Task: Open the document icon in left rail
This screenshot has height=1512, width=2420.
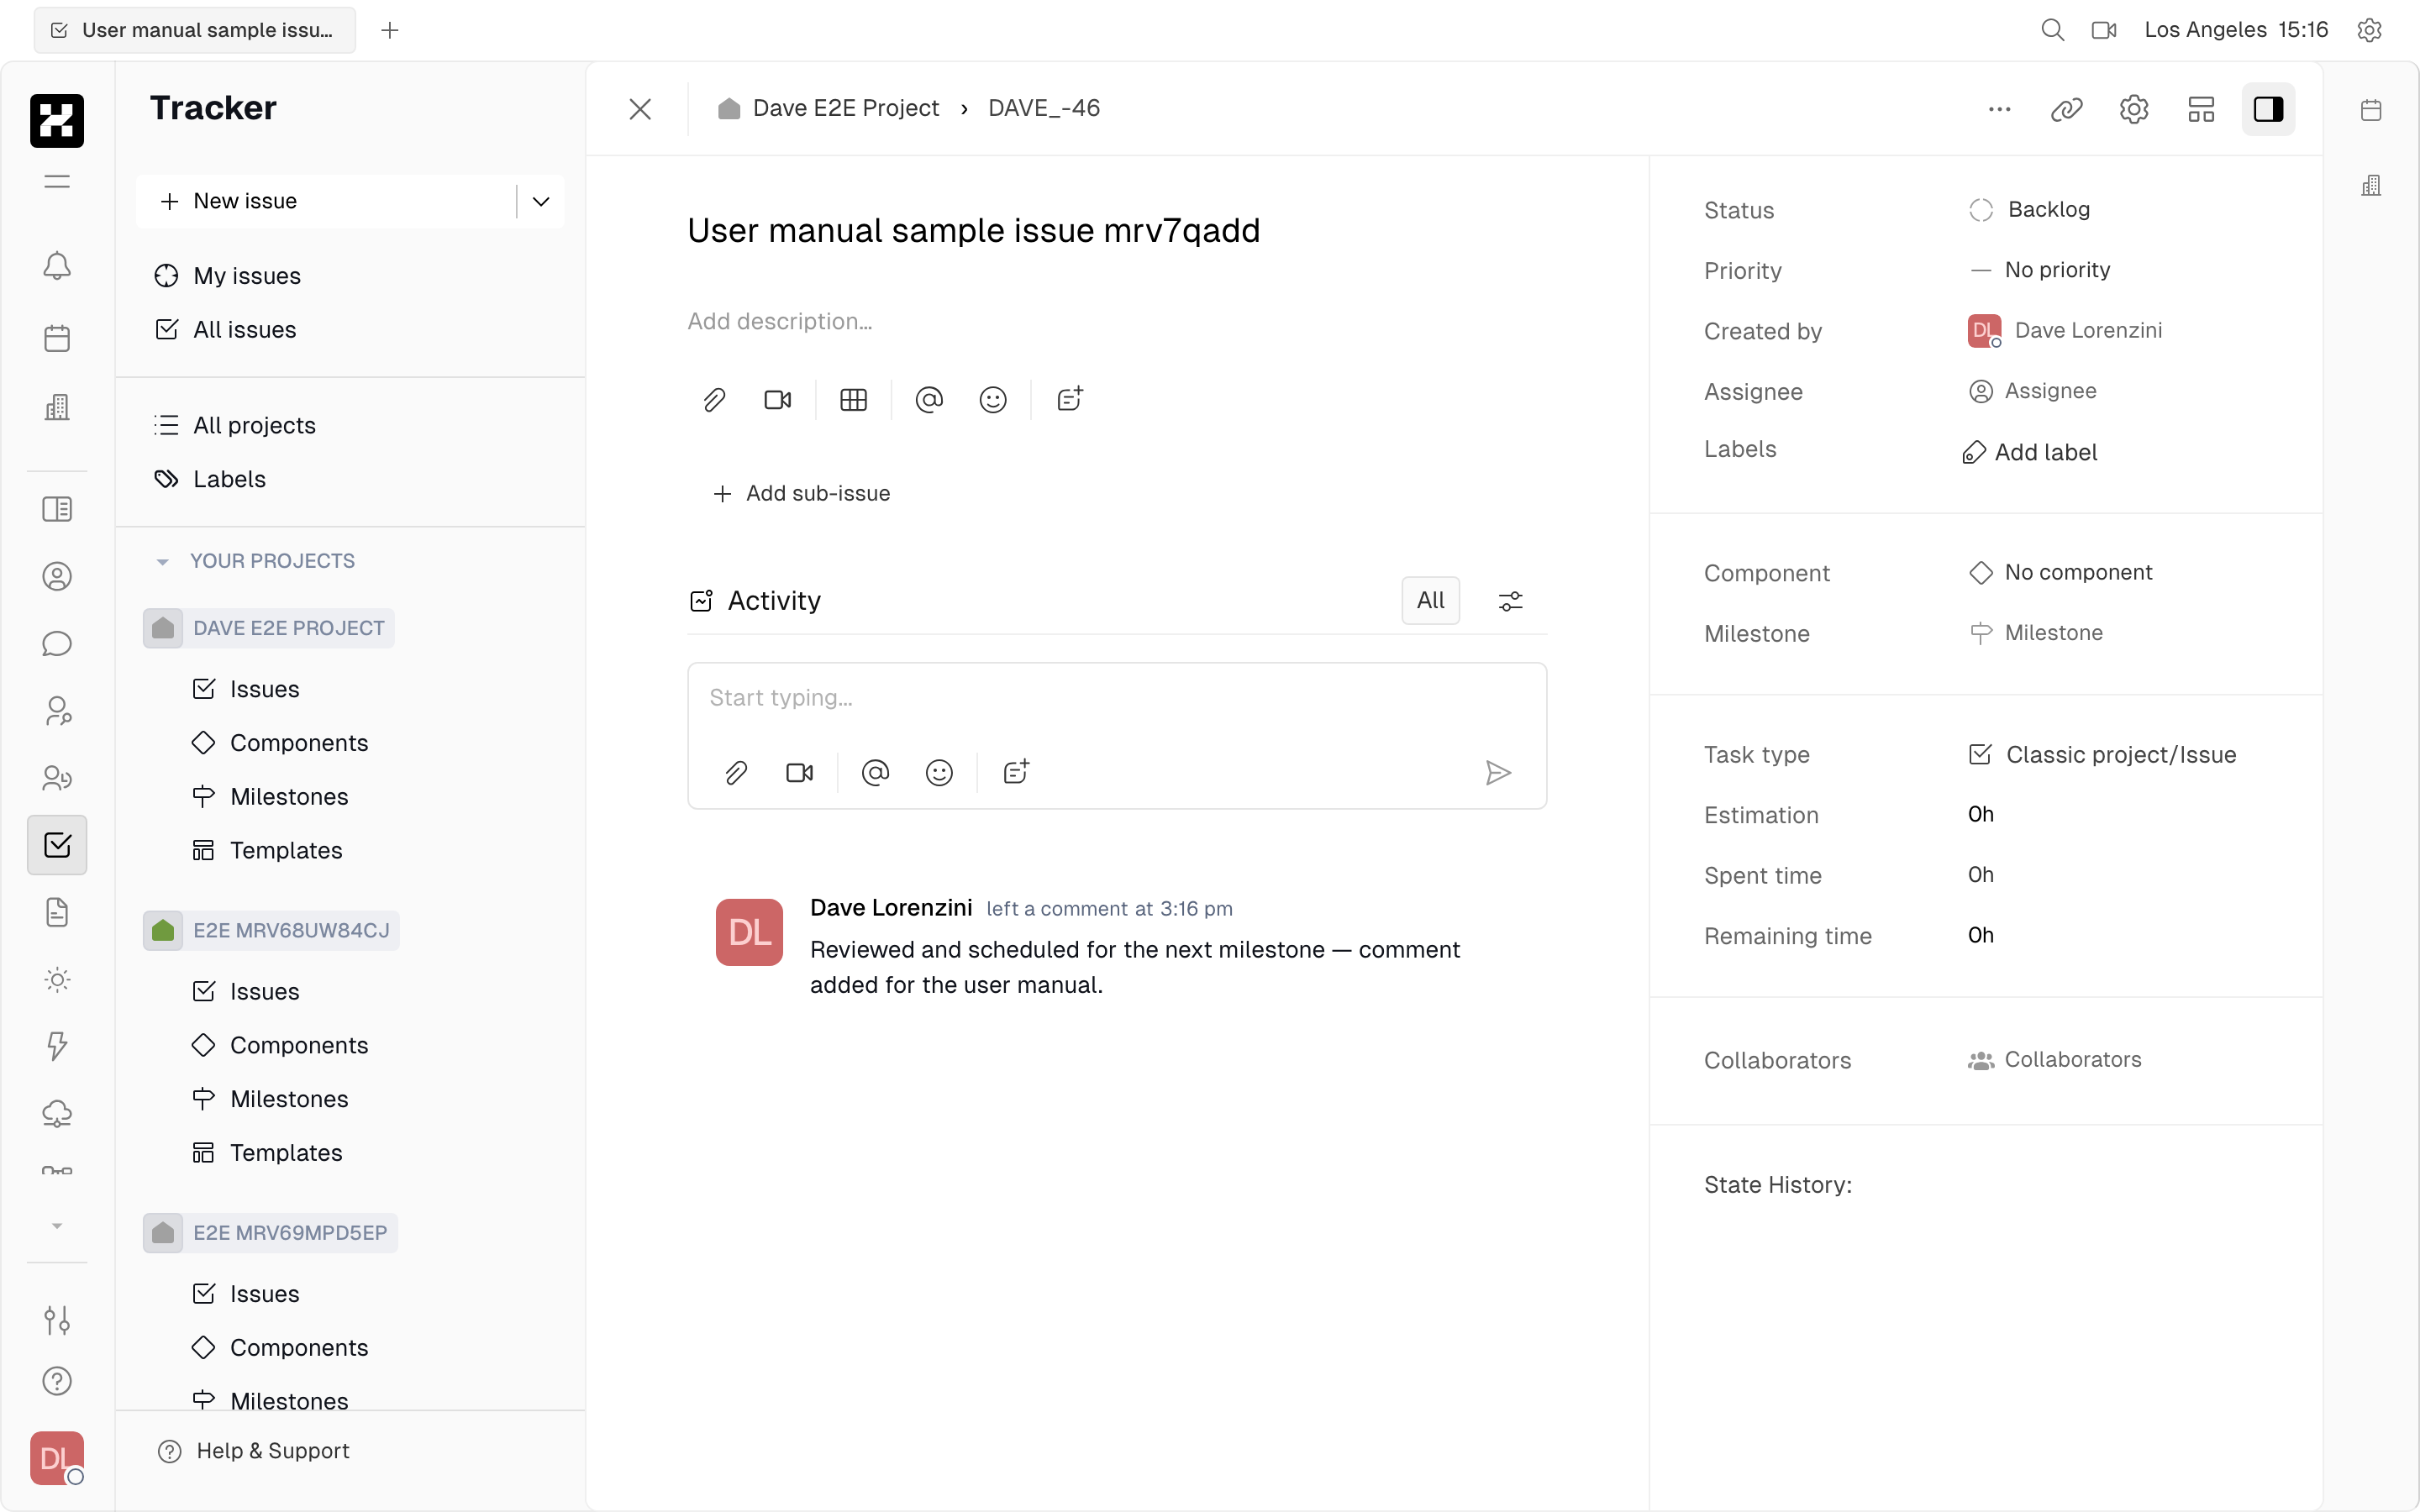Action: 57,912
